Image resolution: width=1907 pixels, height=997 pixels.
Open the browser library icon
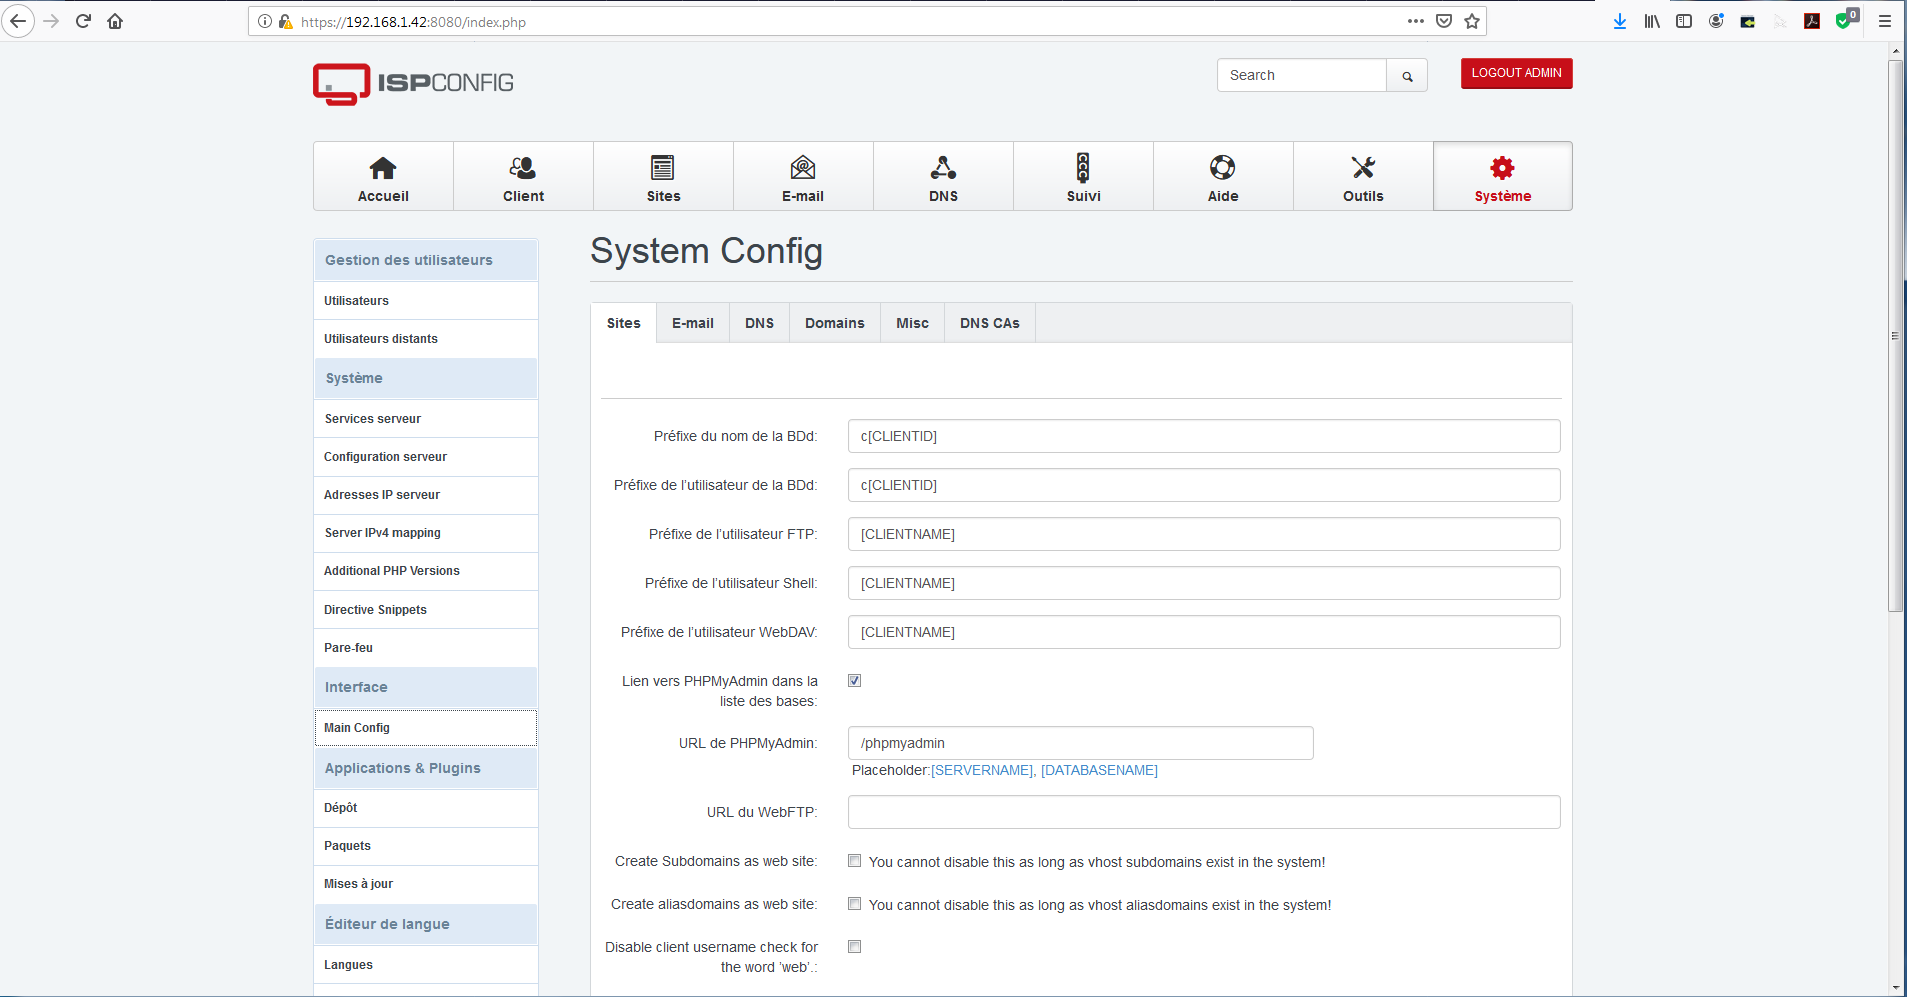click(x=1652, y=21)
